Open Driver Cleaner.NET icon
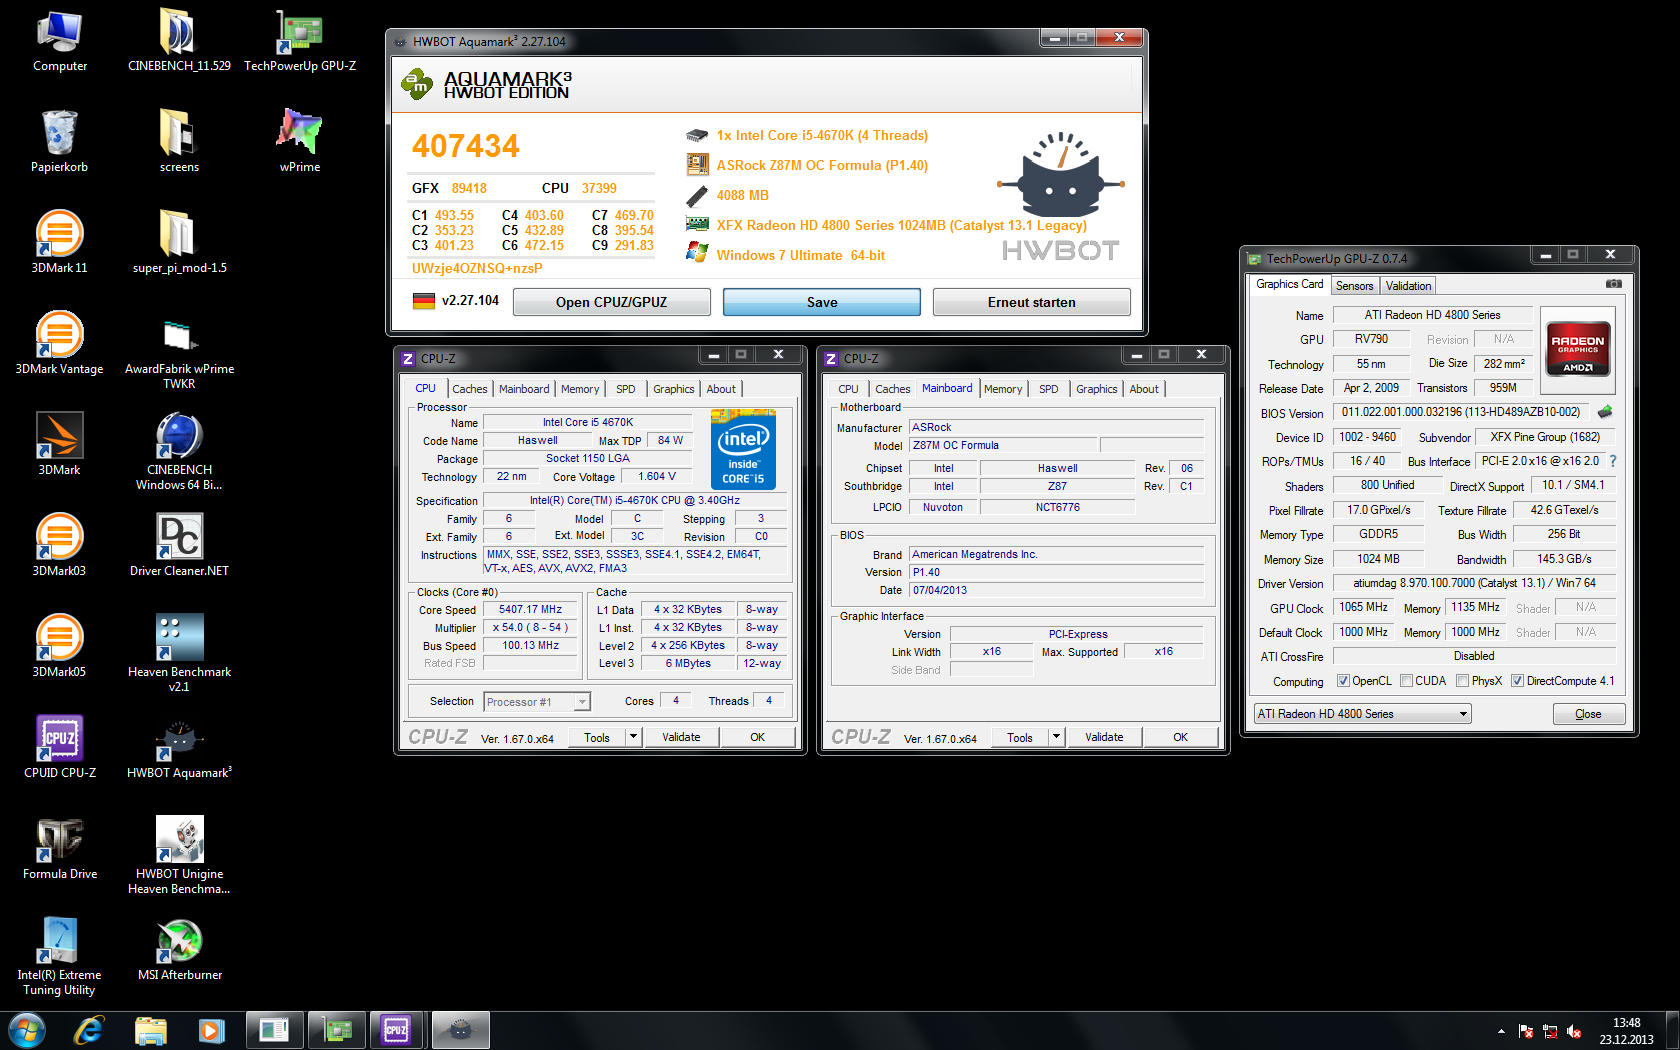1680x1050 pixels. (x=179, y=546)
